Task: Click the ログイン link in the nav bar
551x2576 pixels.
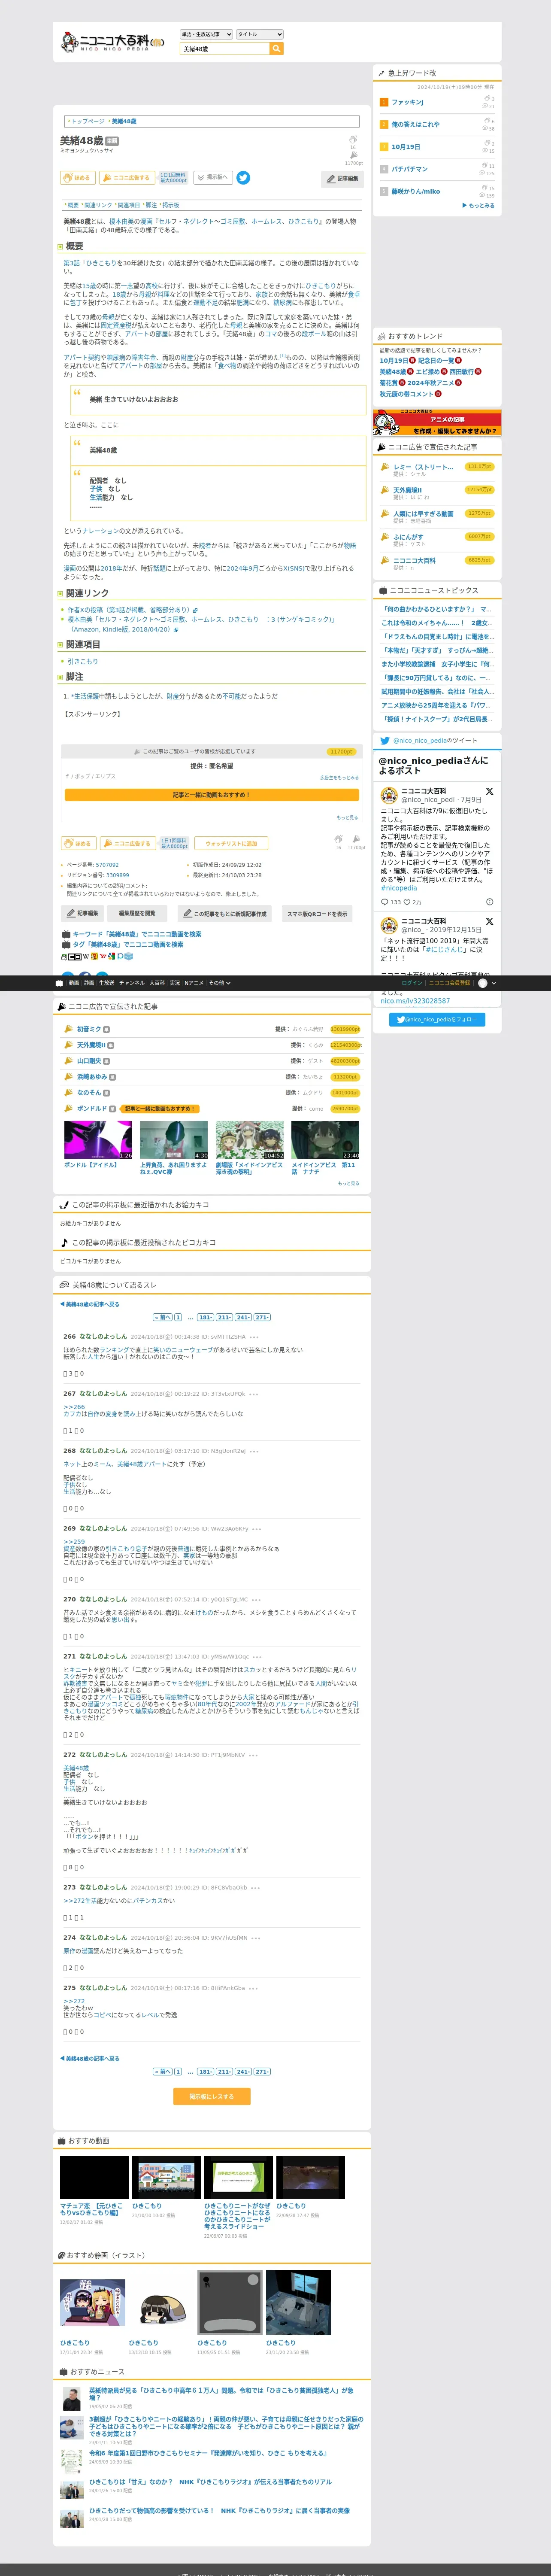Action: [x=412, y=983]
